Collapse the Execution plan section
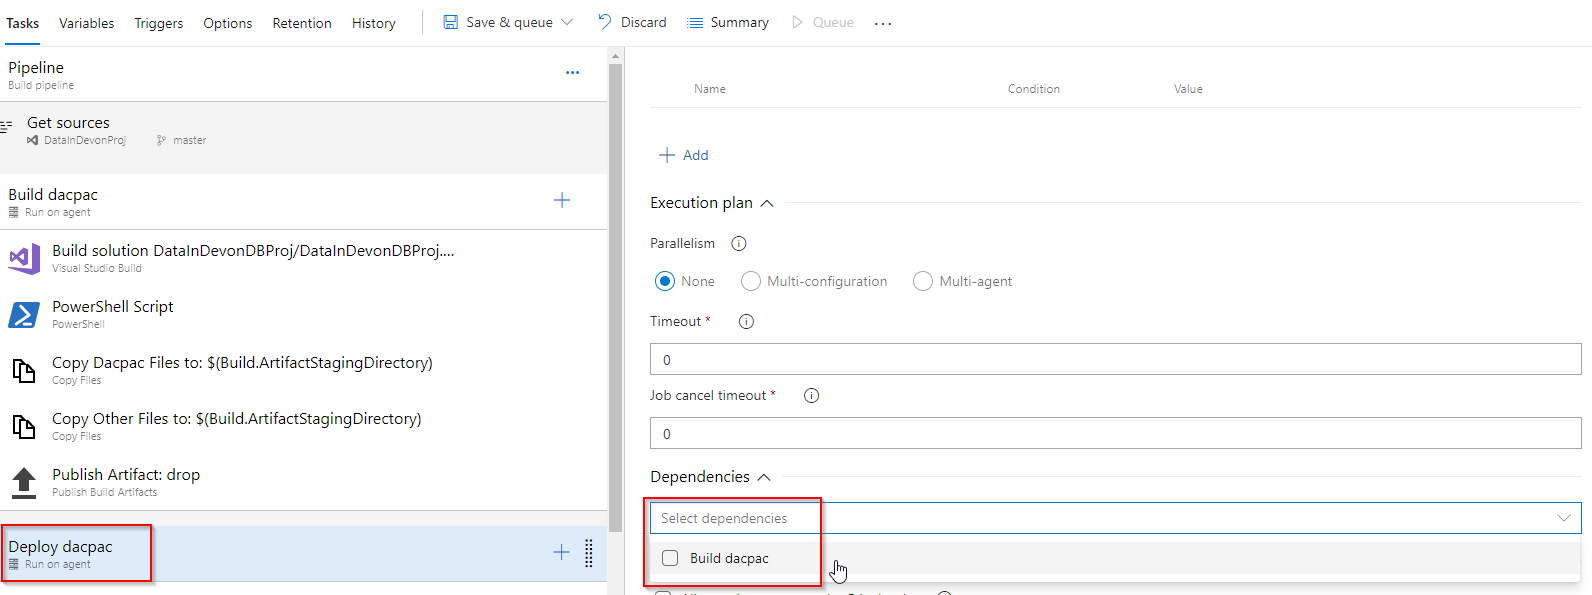1592x595 pixels. point(767,203)
